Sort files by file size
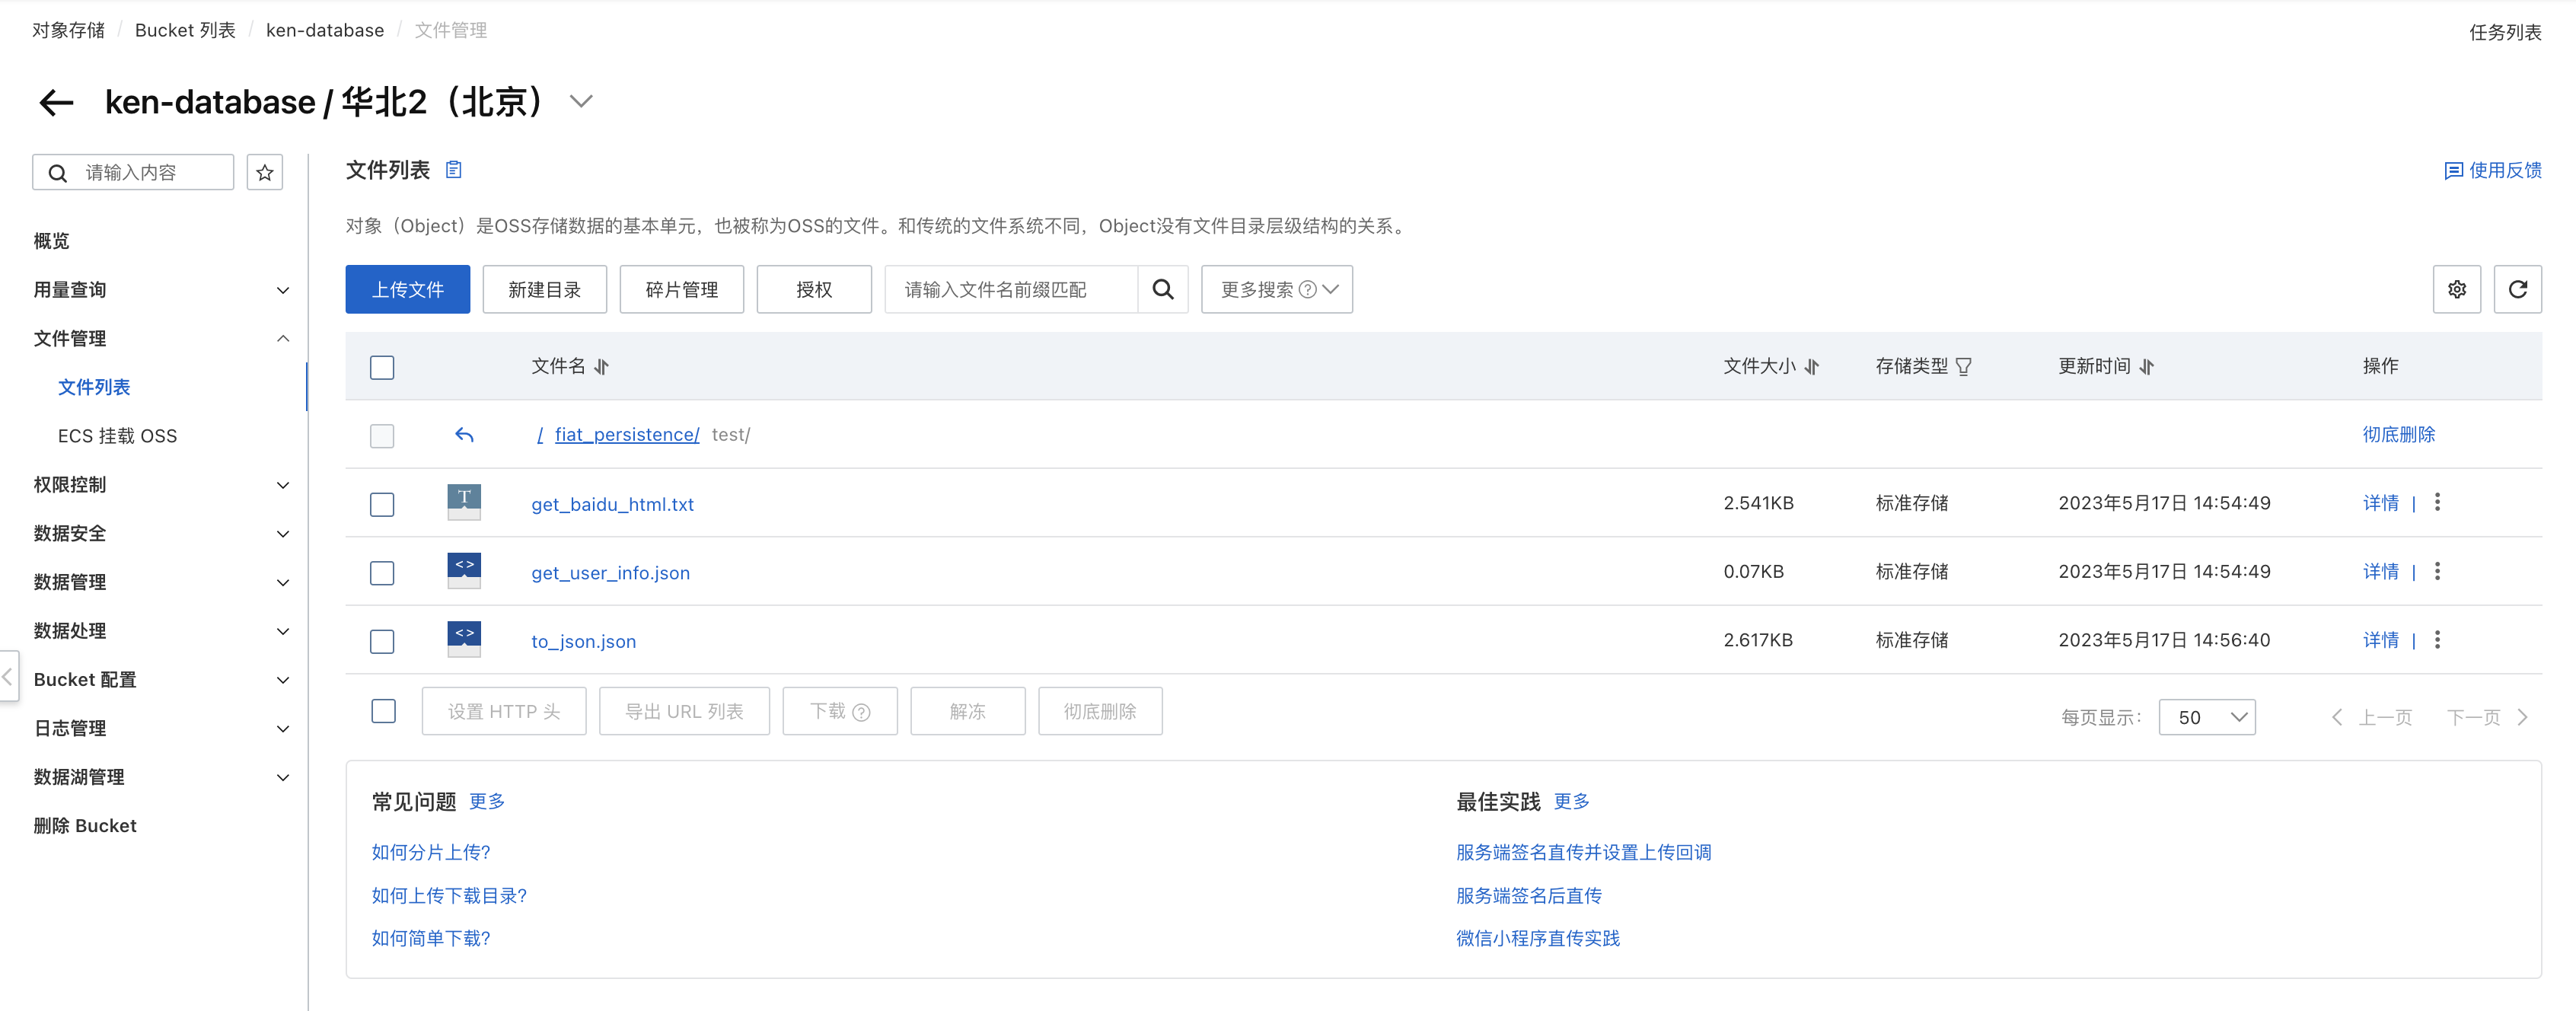The width and height of the screenshot is (2576, 1011). pos(1812,367)
